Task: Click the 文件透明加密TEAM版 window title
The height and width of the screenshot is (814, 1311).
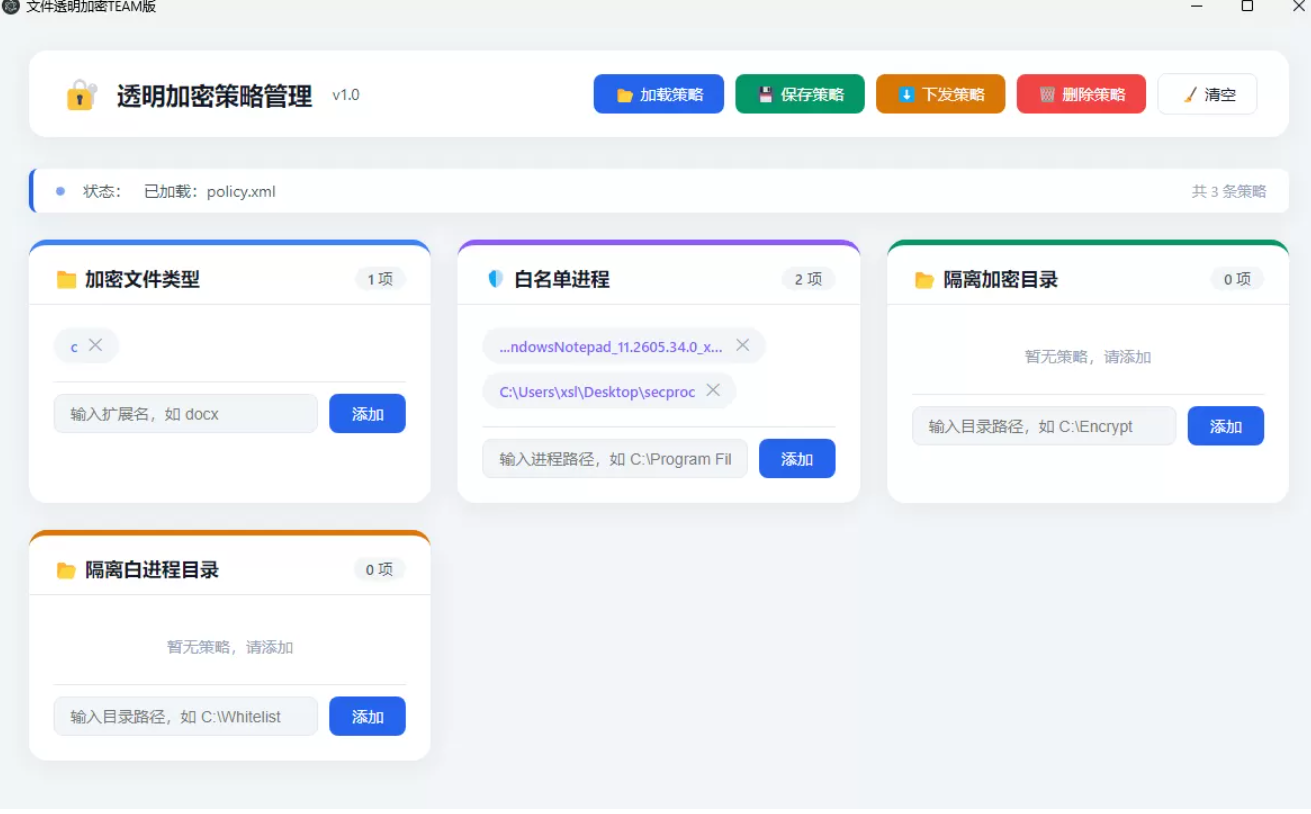Action: (91, 7)
